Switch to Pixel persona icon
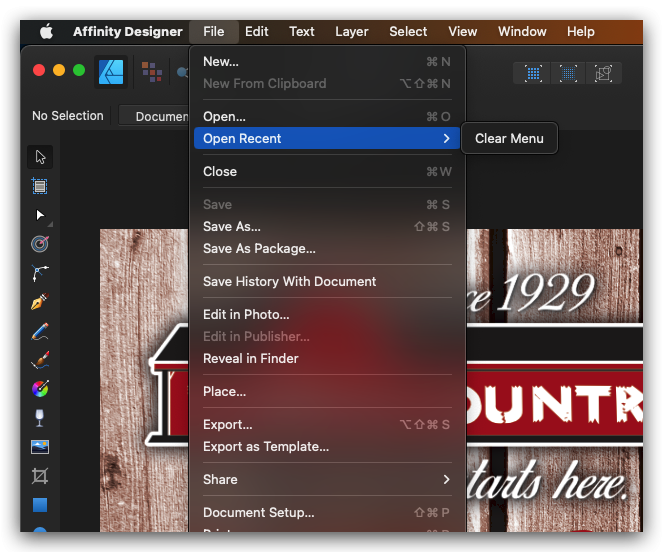The width and height of the screenshot is (663, 552). 152,72
